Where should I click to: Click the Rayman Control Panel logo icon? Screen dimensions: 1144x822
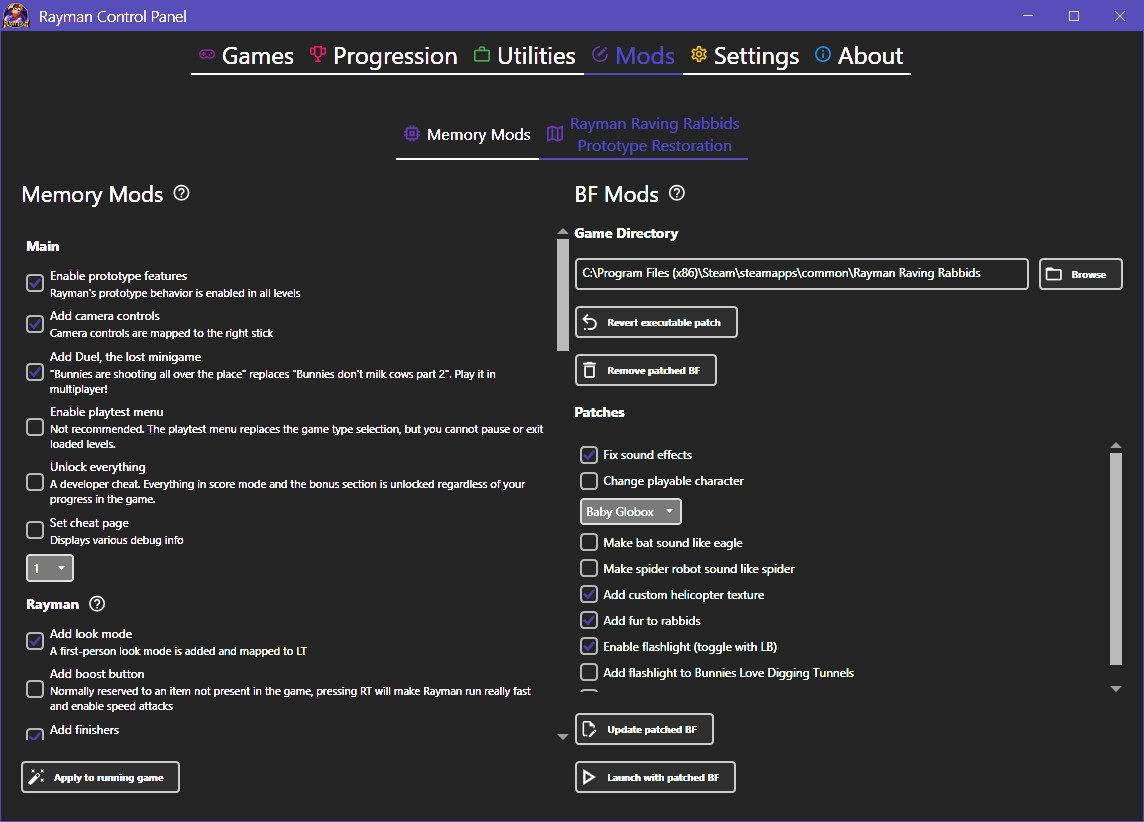pyautogui.click(x=16, y=15)
